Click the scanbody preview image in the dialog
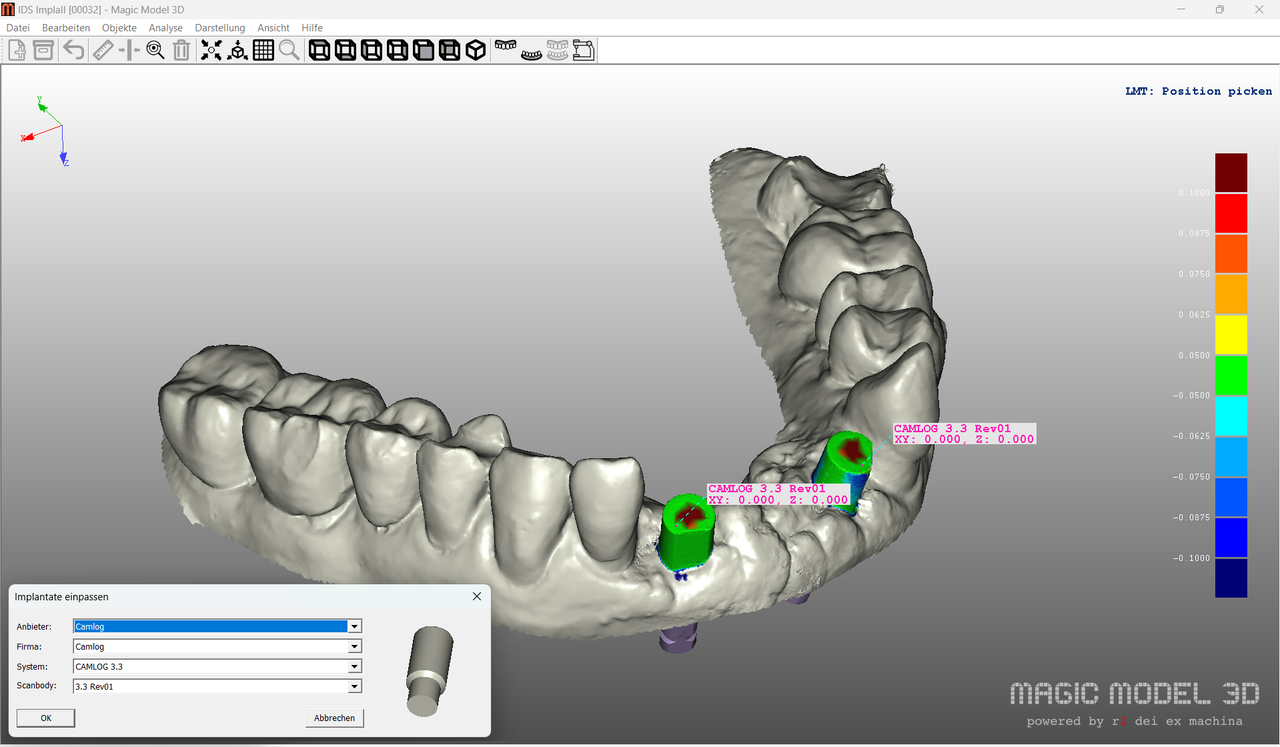The height and width of the screenshot is (747, 1280). (x=430, y=670)
